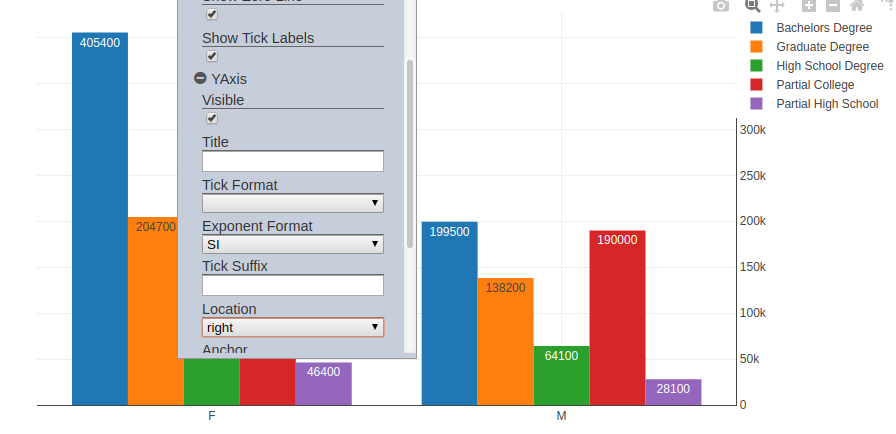Collapse the YAxis section minus icon

200,78
